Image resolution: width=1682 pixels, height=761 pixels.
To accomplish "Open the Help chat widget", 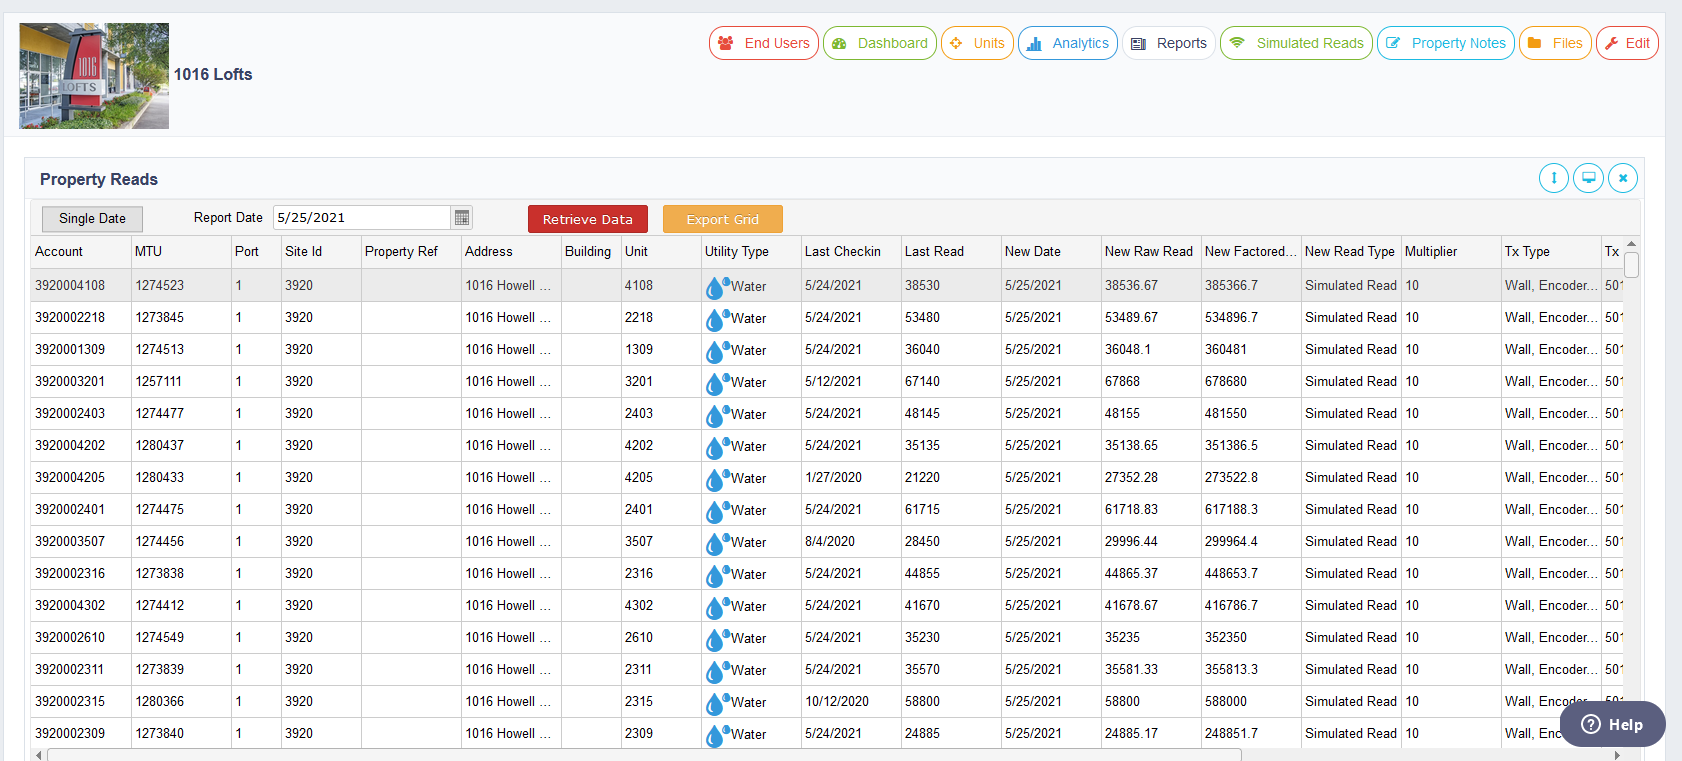I will (x=1612, y=724).
